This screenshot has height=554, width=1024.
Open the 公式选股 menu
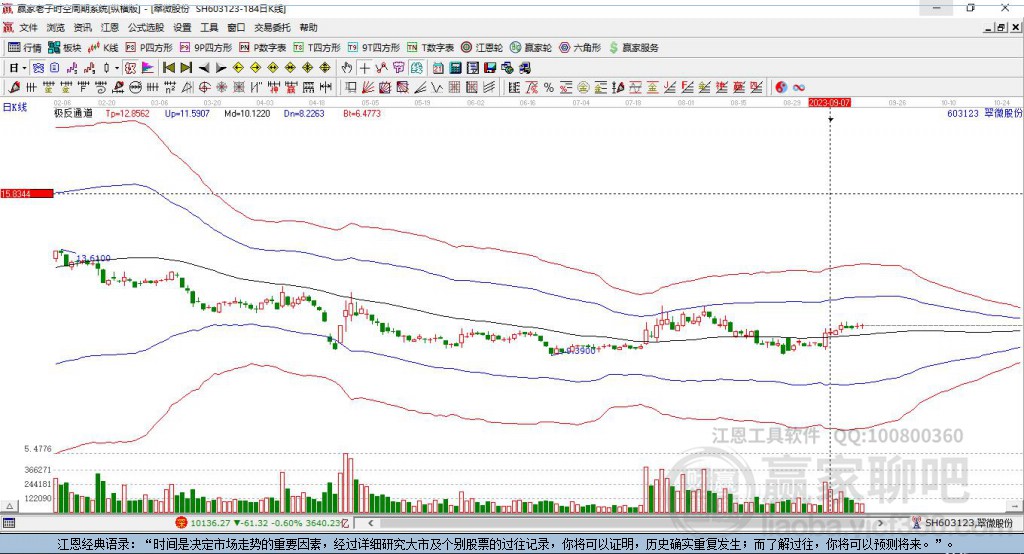click(x=146, y=27)
